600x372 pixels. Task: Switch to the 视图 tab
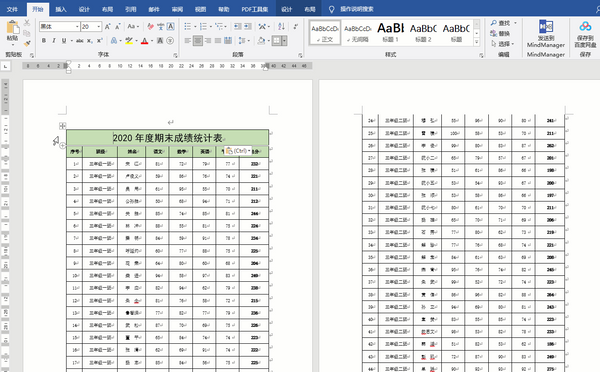click(201, 9)
